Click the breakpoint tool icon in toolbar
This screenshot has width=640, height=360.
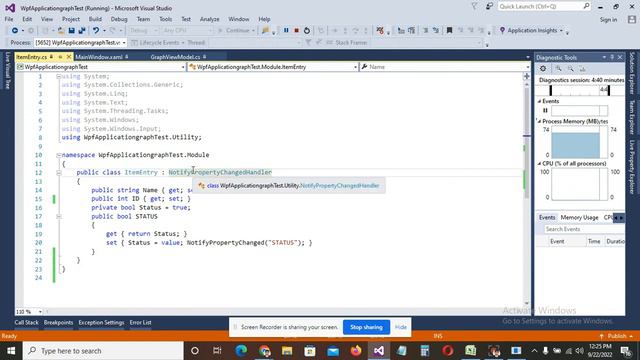[380, 30]
